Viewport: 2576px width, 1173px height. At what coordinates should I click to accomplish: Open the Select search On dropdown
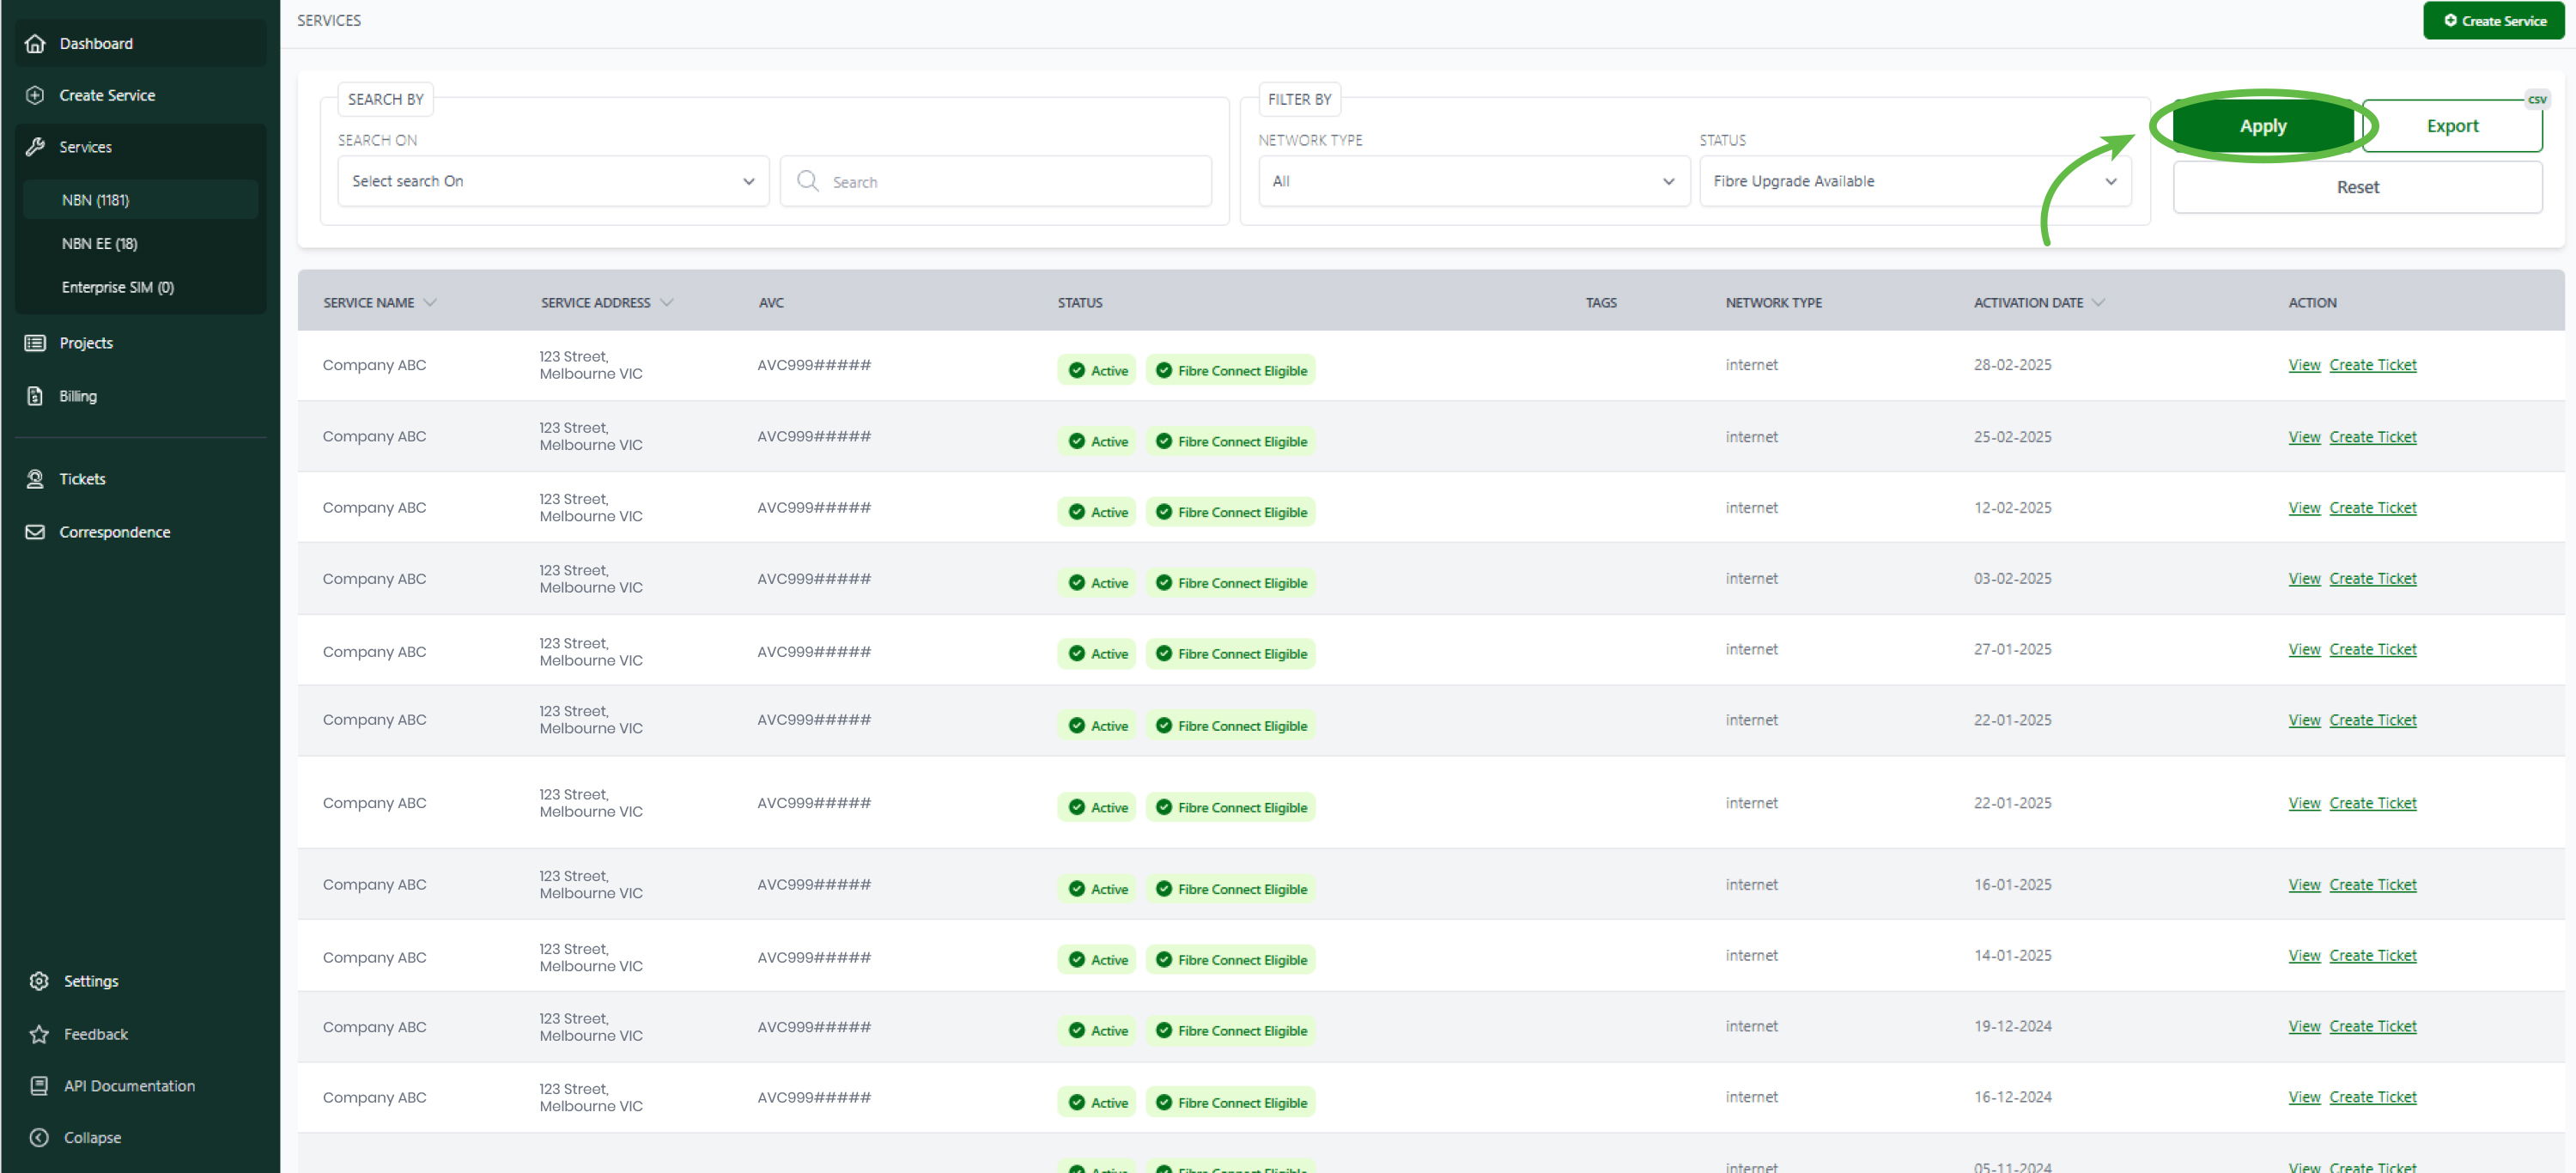coord(552,181)
